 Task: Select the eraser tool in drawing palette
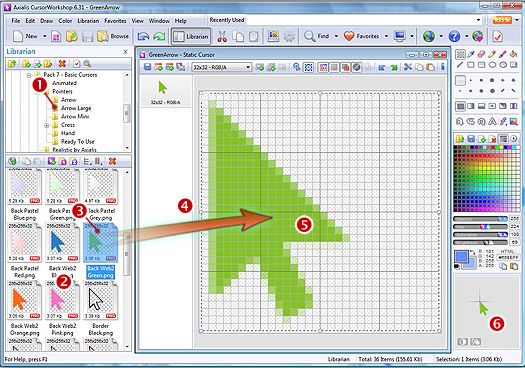481,54
